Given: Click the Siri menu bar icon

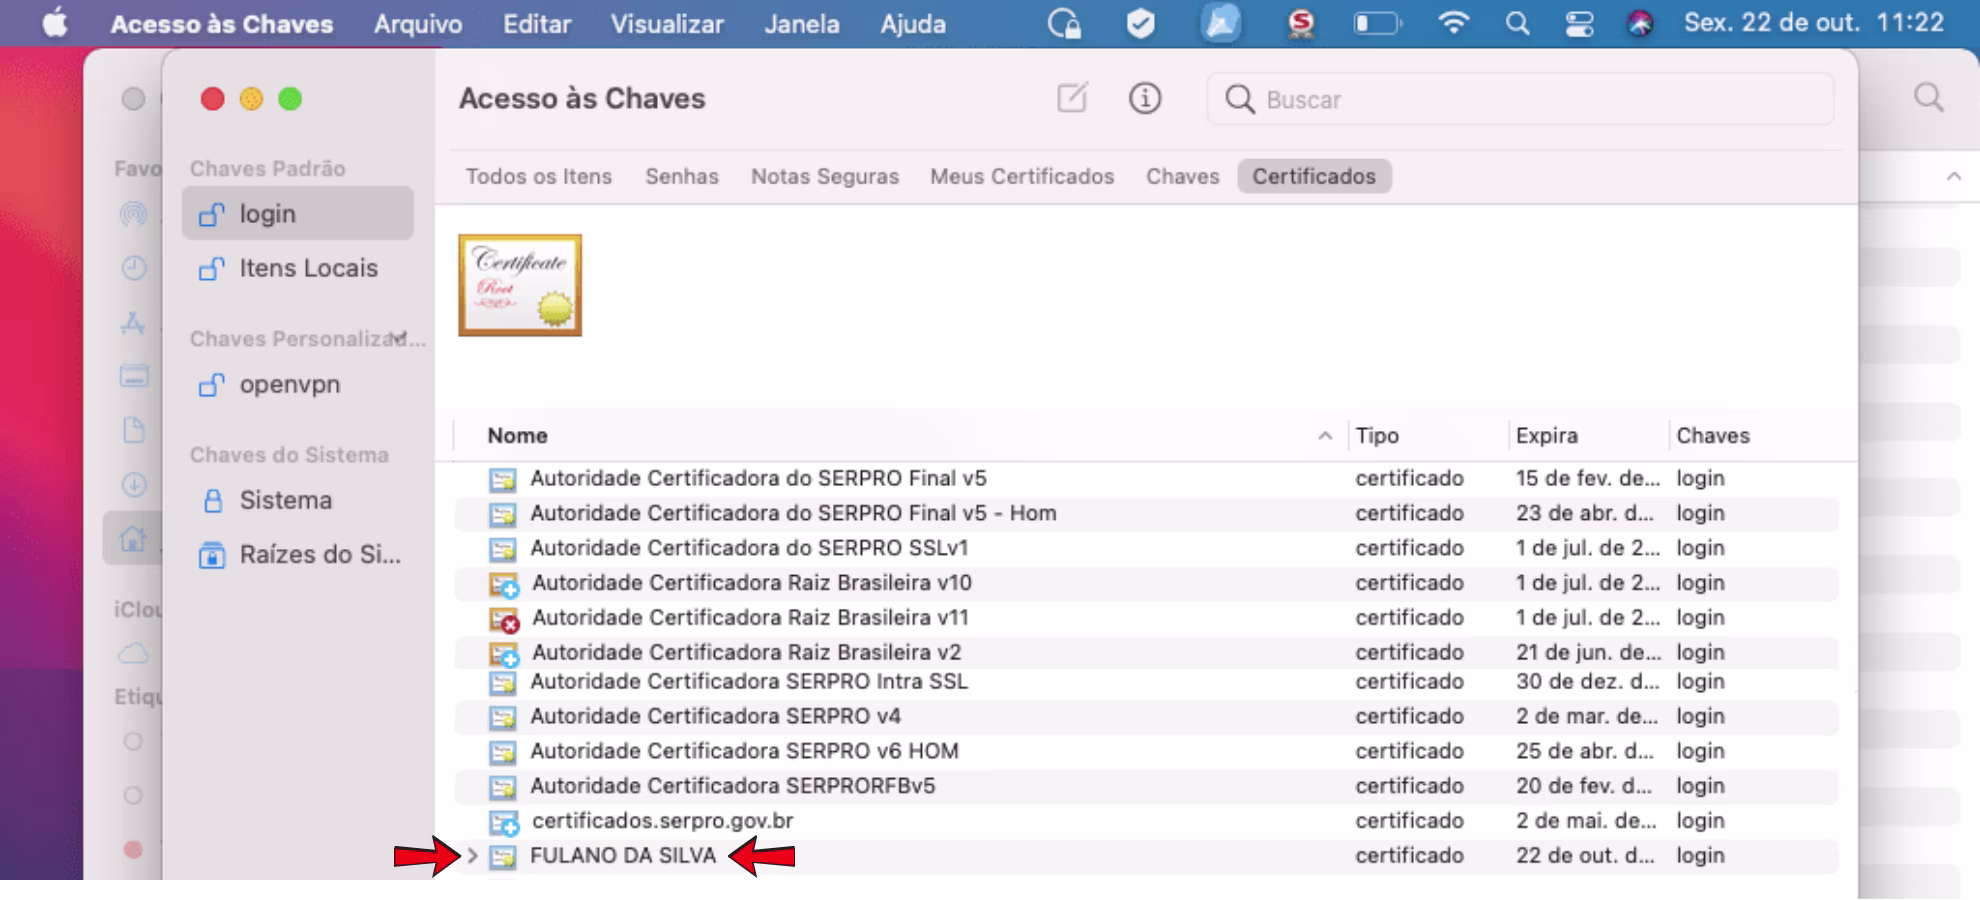Looking at the screenshot, I should point(1640,23).
